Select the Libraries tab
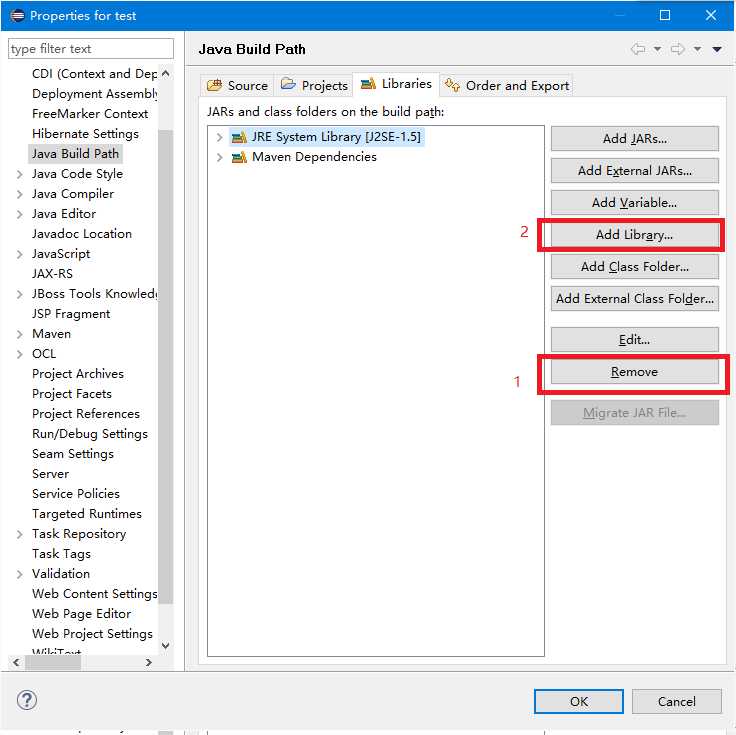This screenshot has height=735, width=736. pos(396,84)
